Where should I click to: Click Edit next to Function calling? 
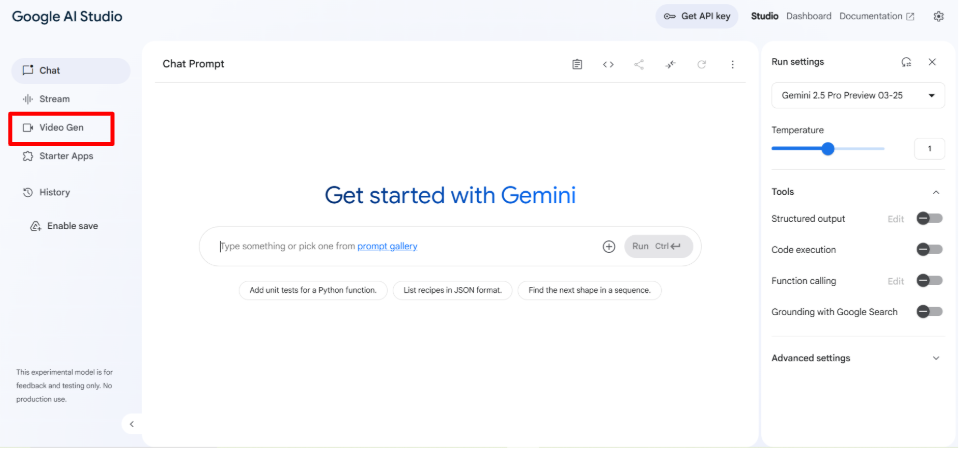(896, 281)
